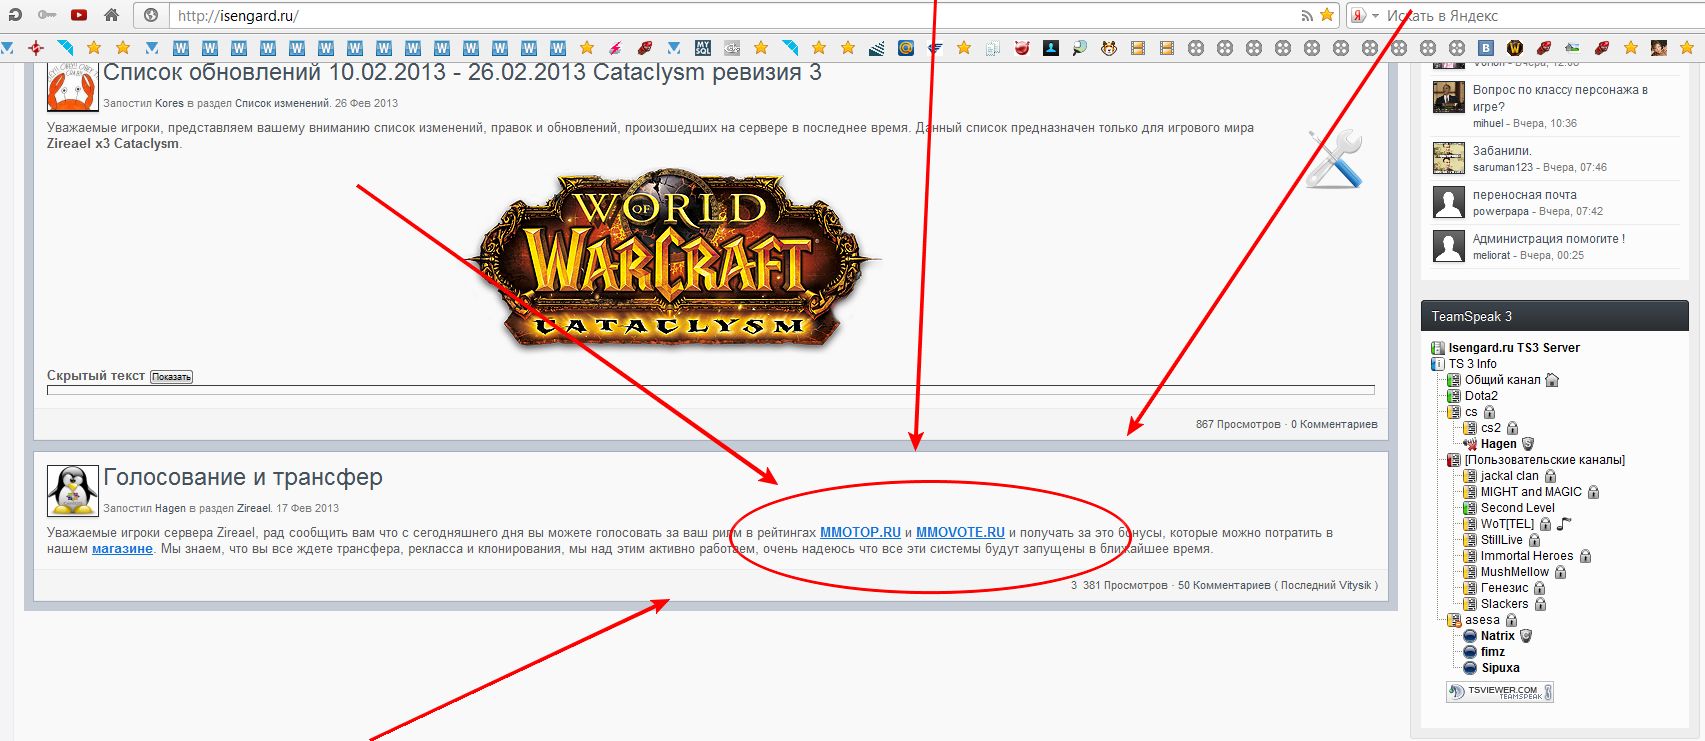1705x741 pixels.
Task: Open user powerpapa profile link
Action: click(1501, 211)
